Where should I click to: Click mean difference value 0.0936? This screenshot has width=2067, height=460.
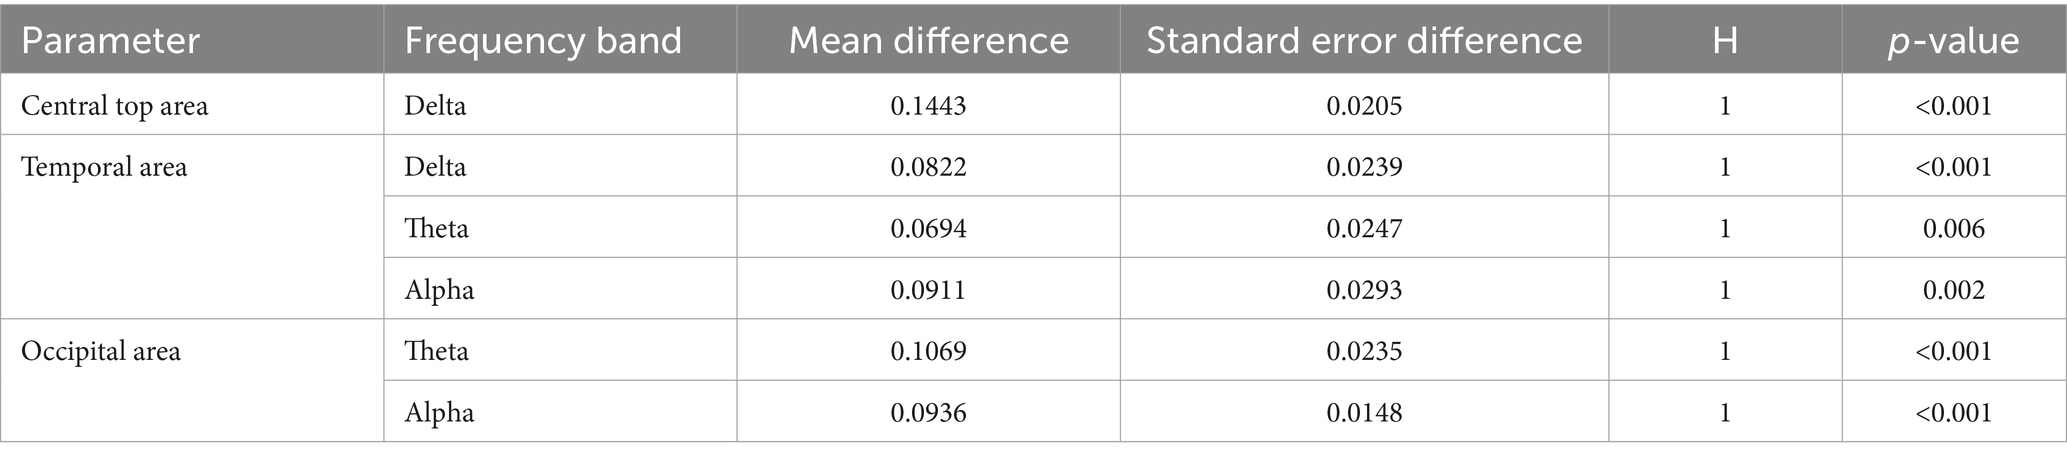point(928,413)
